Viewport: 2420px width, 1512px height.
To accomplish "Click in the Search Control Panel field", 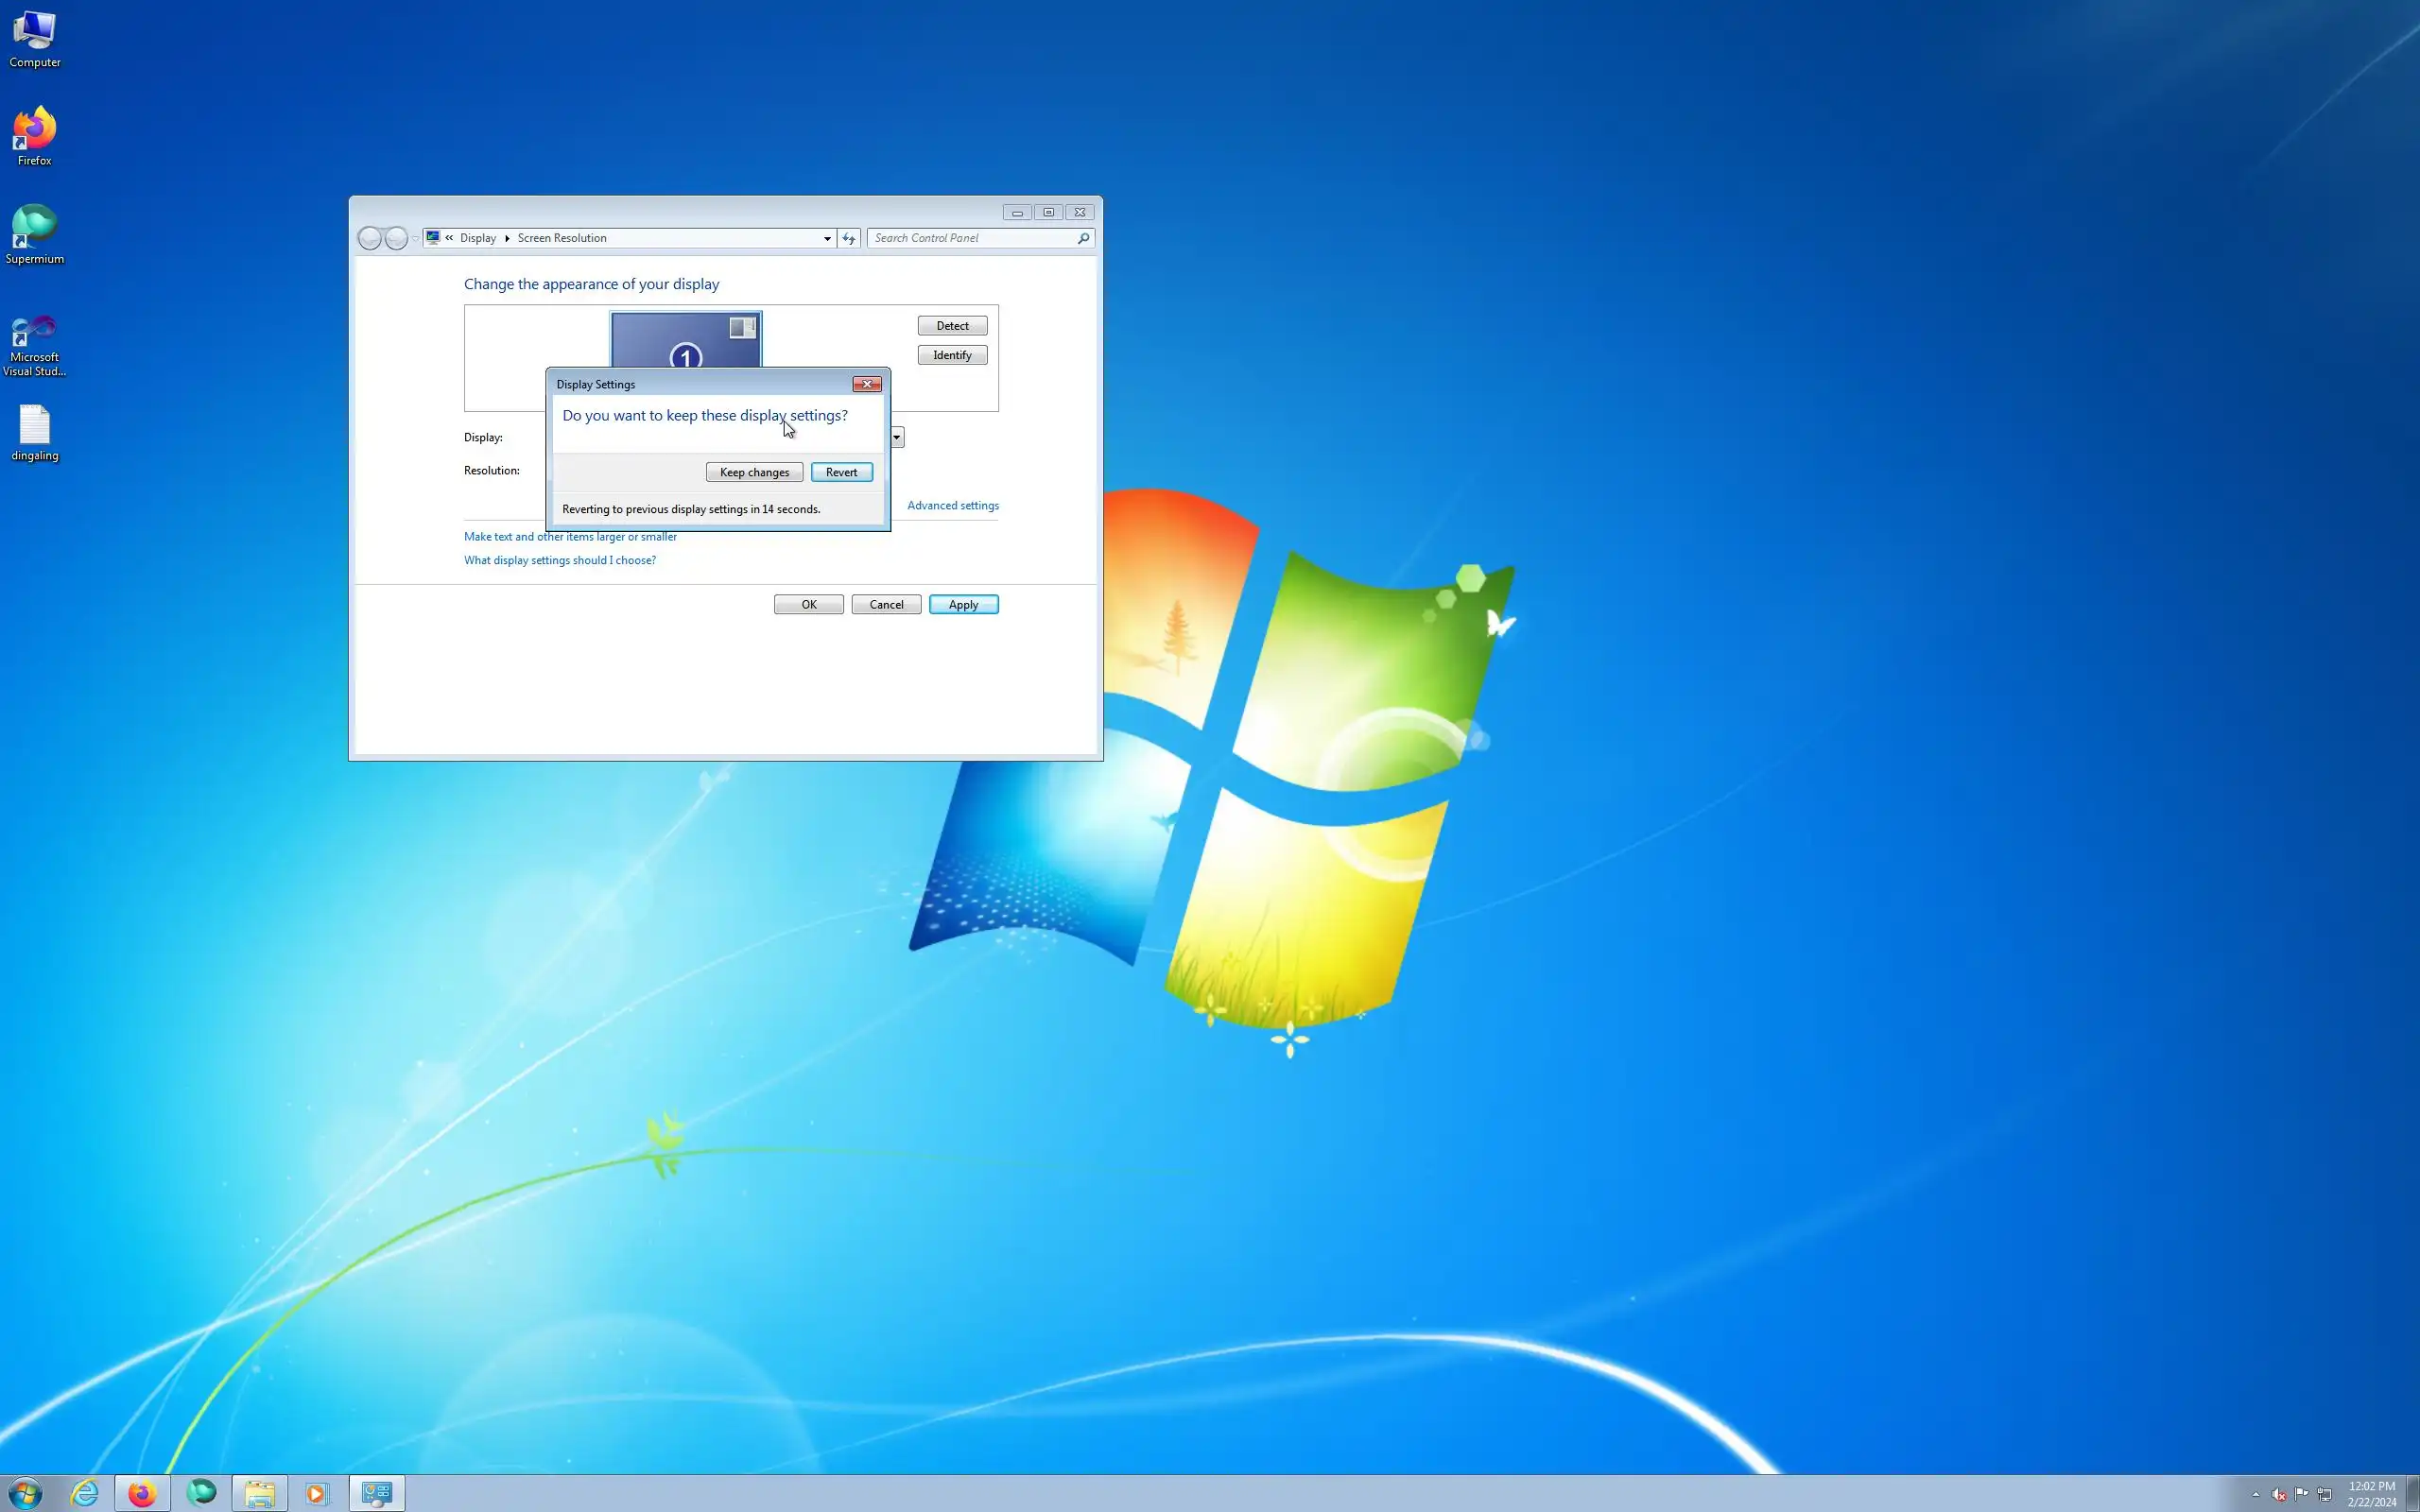I will (970, 238).
